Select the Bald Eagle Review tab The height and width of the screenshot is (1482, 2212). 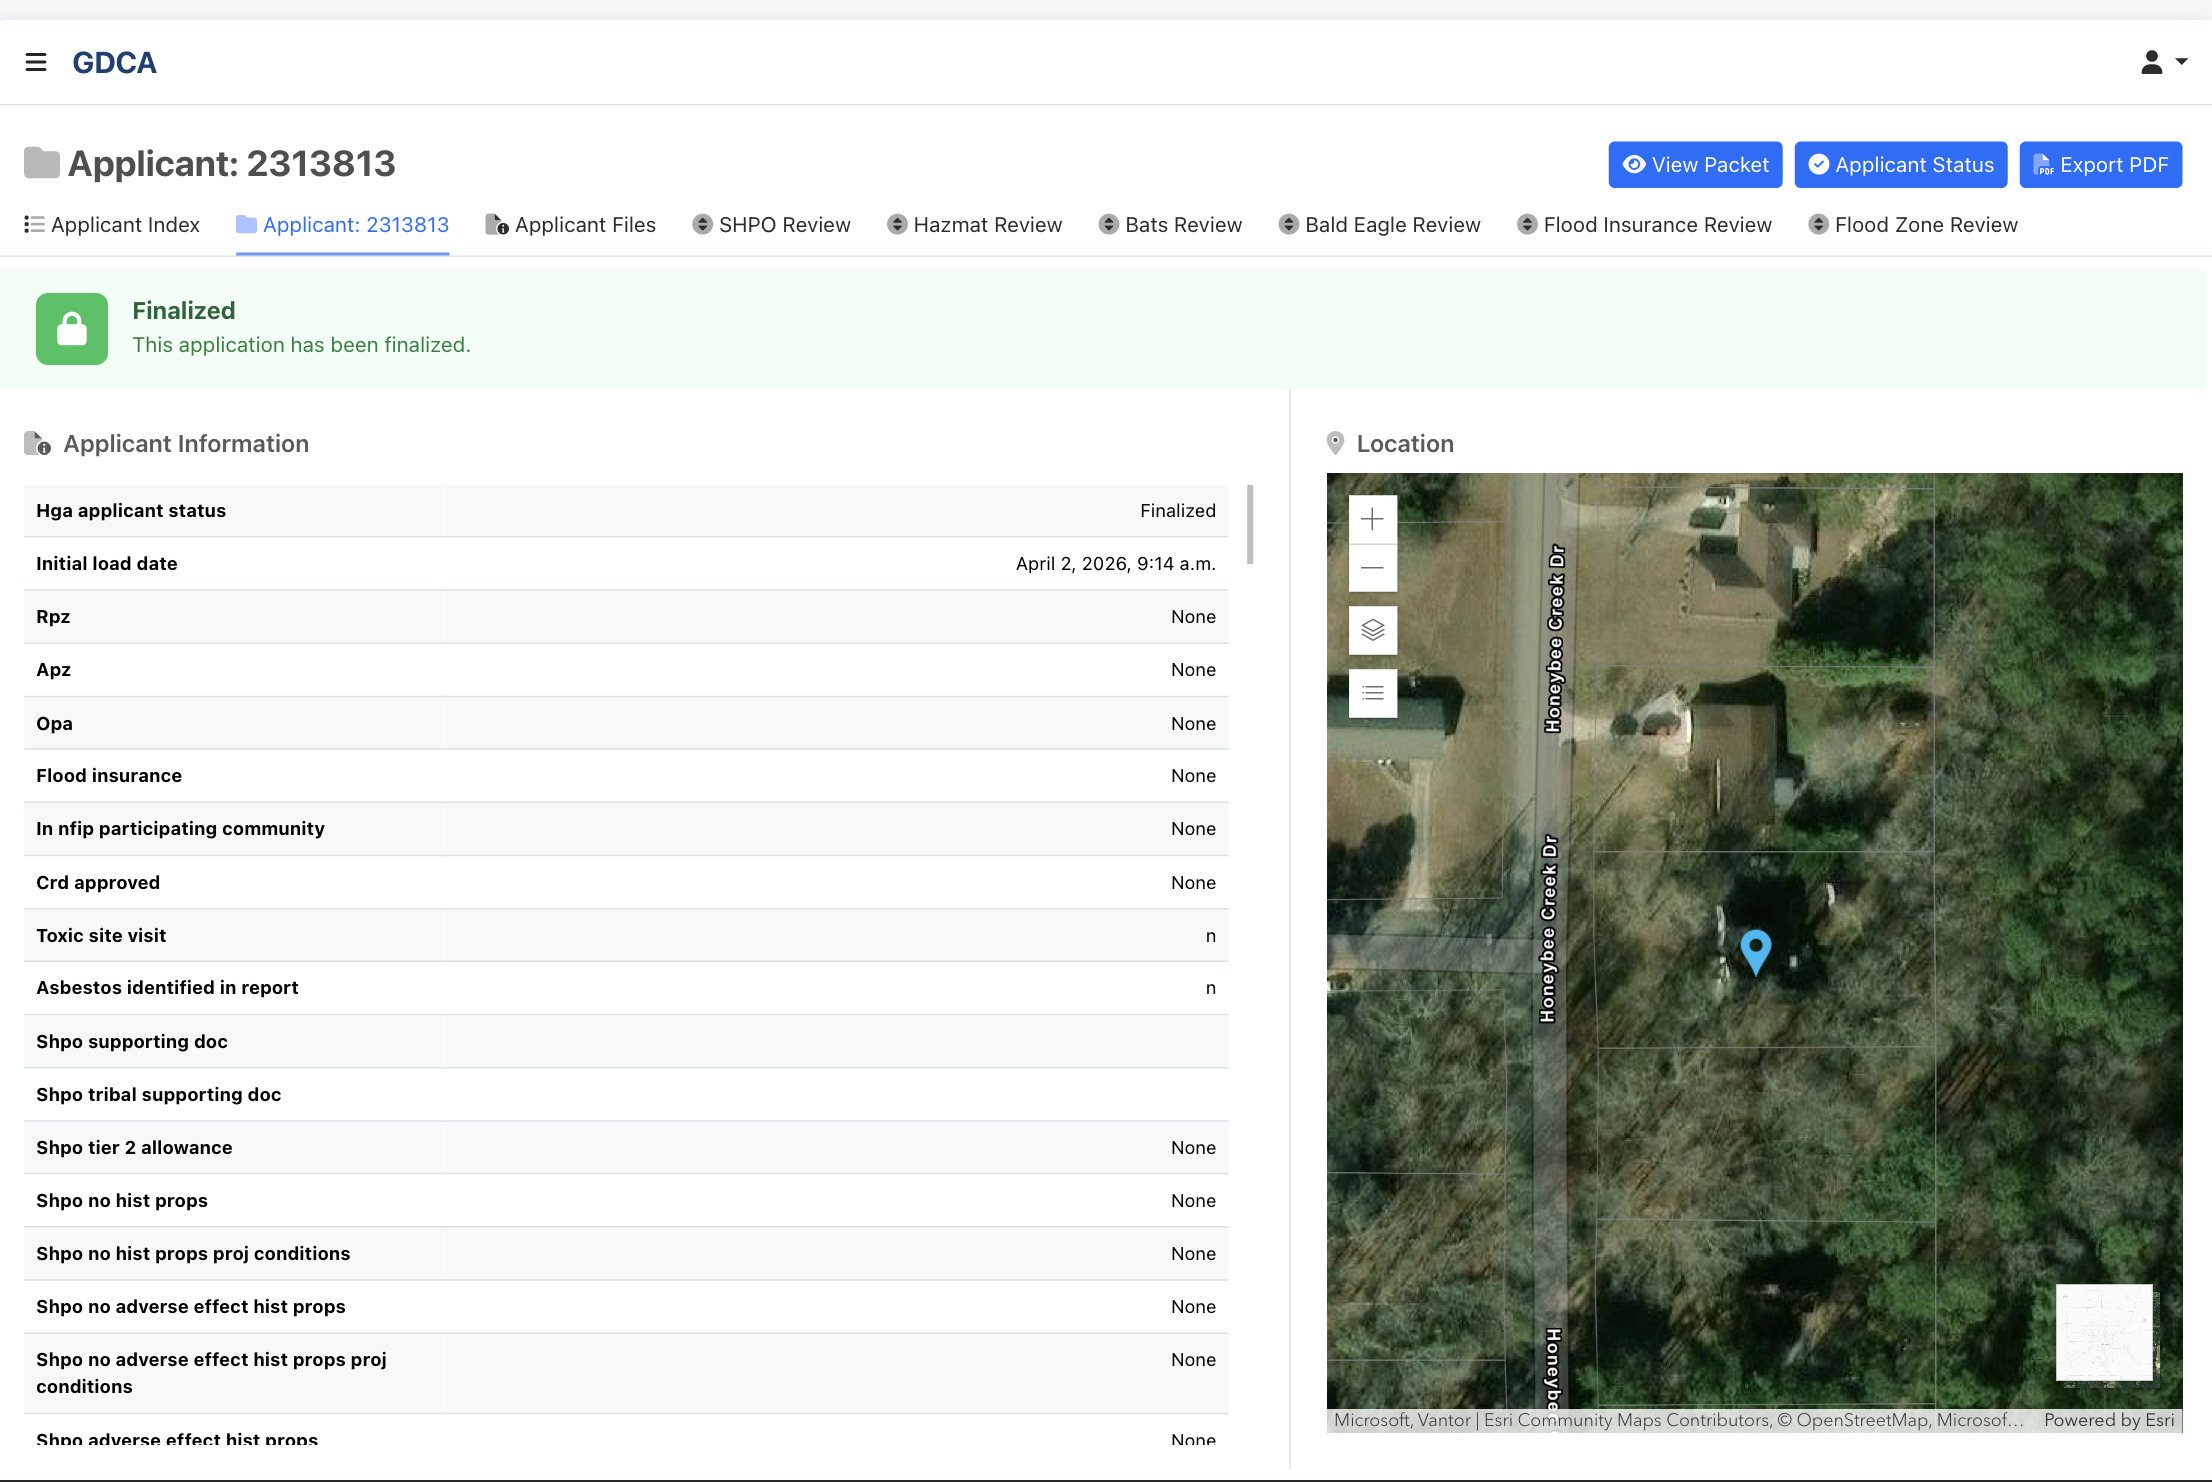point(1379,225)
